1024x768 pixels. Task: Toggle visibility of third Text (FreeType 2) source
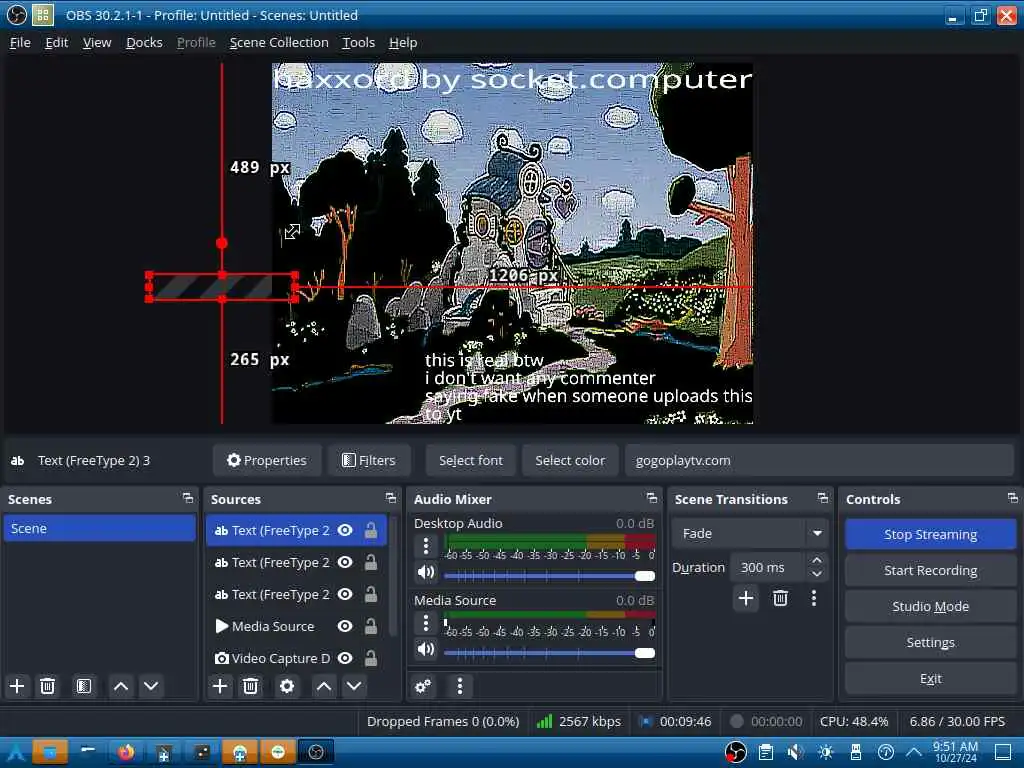[345, 594]
